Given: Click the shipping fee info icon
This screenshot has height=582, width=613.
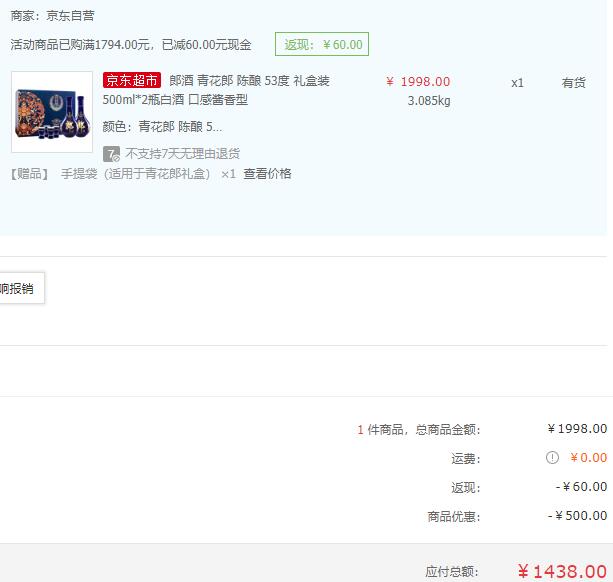Looking at the screenshot, I should 552,457.
